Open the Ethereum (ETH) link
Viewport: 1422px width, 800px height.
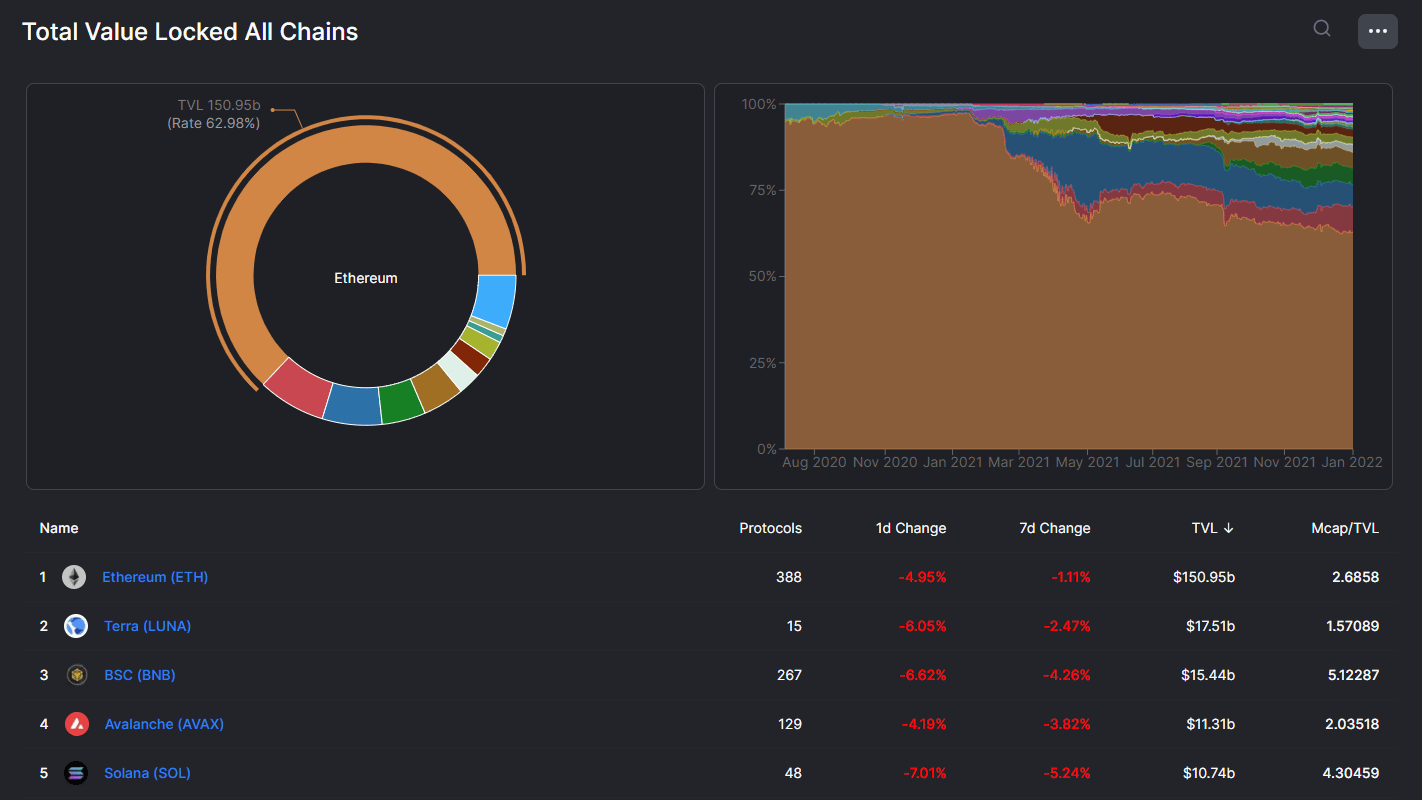[155, 577]
